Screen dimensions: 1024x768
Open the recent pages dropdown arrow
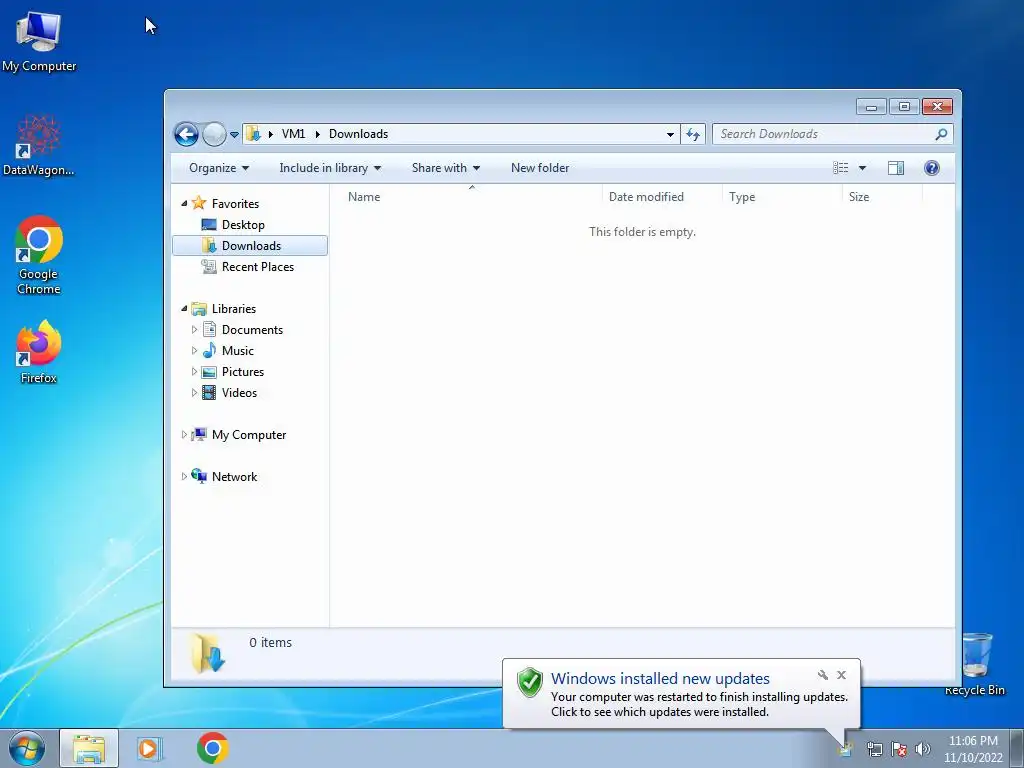coord(234,135)
